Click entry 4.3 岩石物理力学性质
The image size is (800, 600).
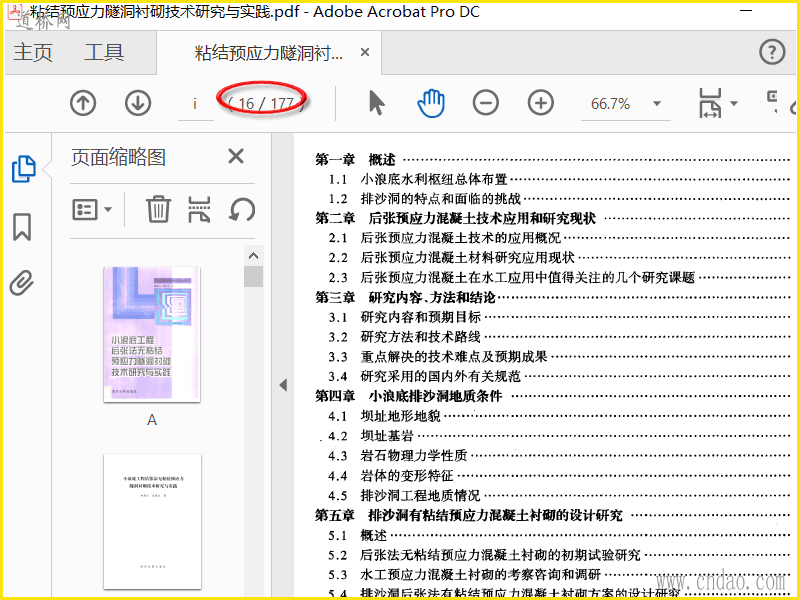pos(398,456)
